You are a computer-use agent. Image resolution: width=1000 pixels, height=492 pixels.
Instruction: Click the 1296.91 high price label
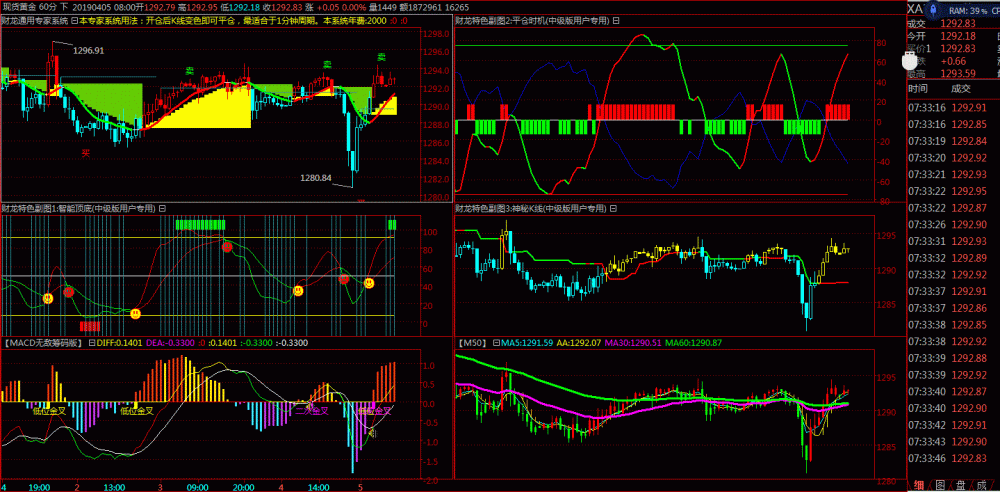(x=89, y=50)
